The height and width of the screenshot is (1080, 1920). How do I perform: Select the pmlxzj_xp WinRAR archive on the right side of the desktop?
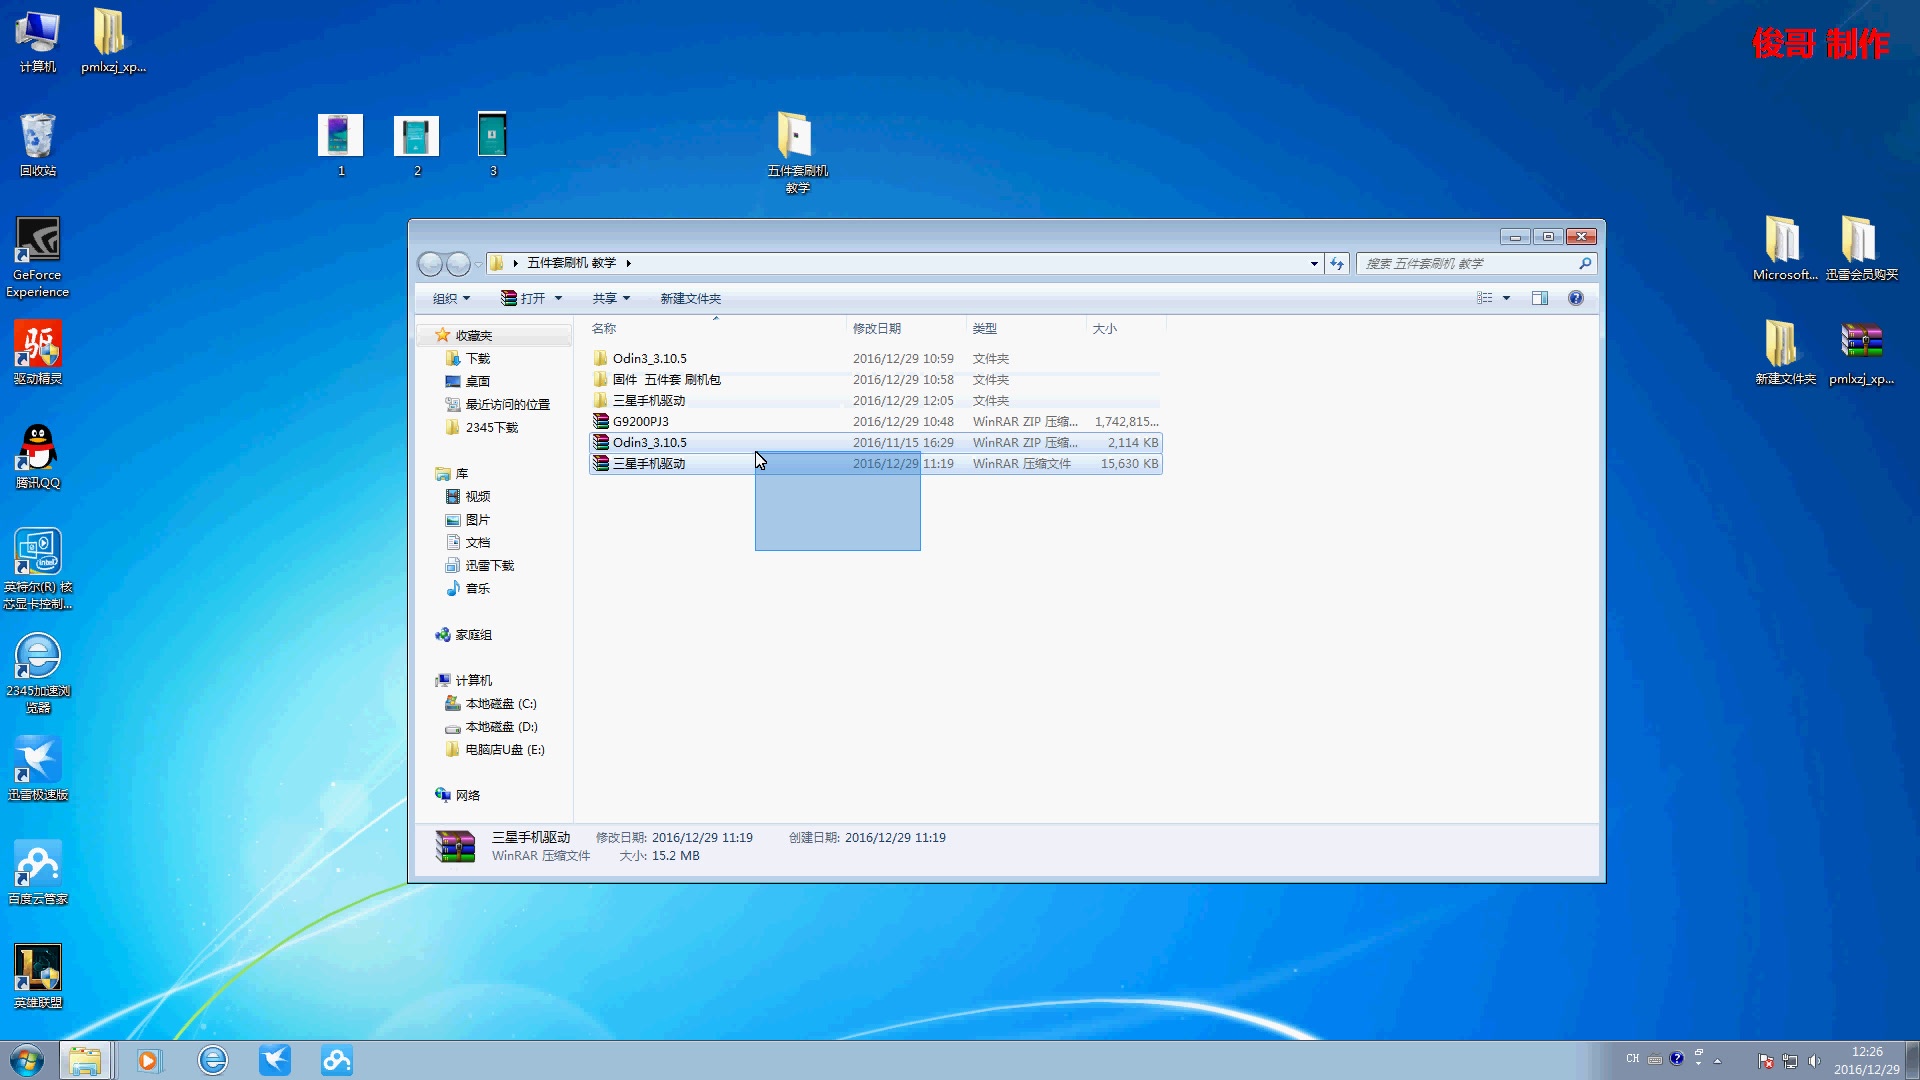click(1861, 352)
